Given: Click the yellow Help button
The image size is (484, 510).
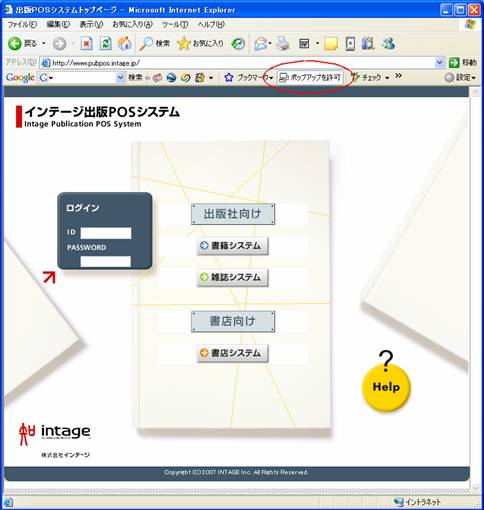Looking at the screenshot, I should tap(386, 387).
